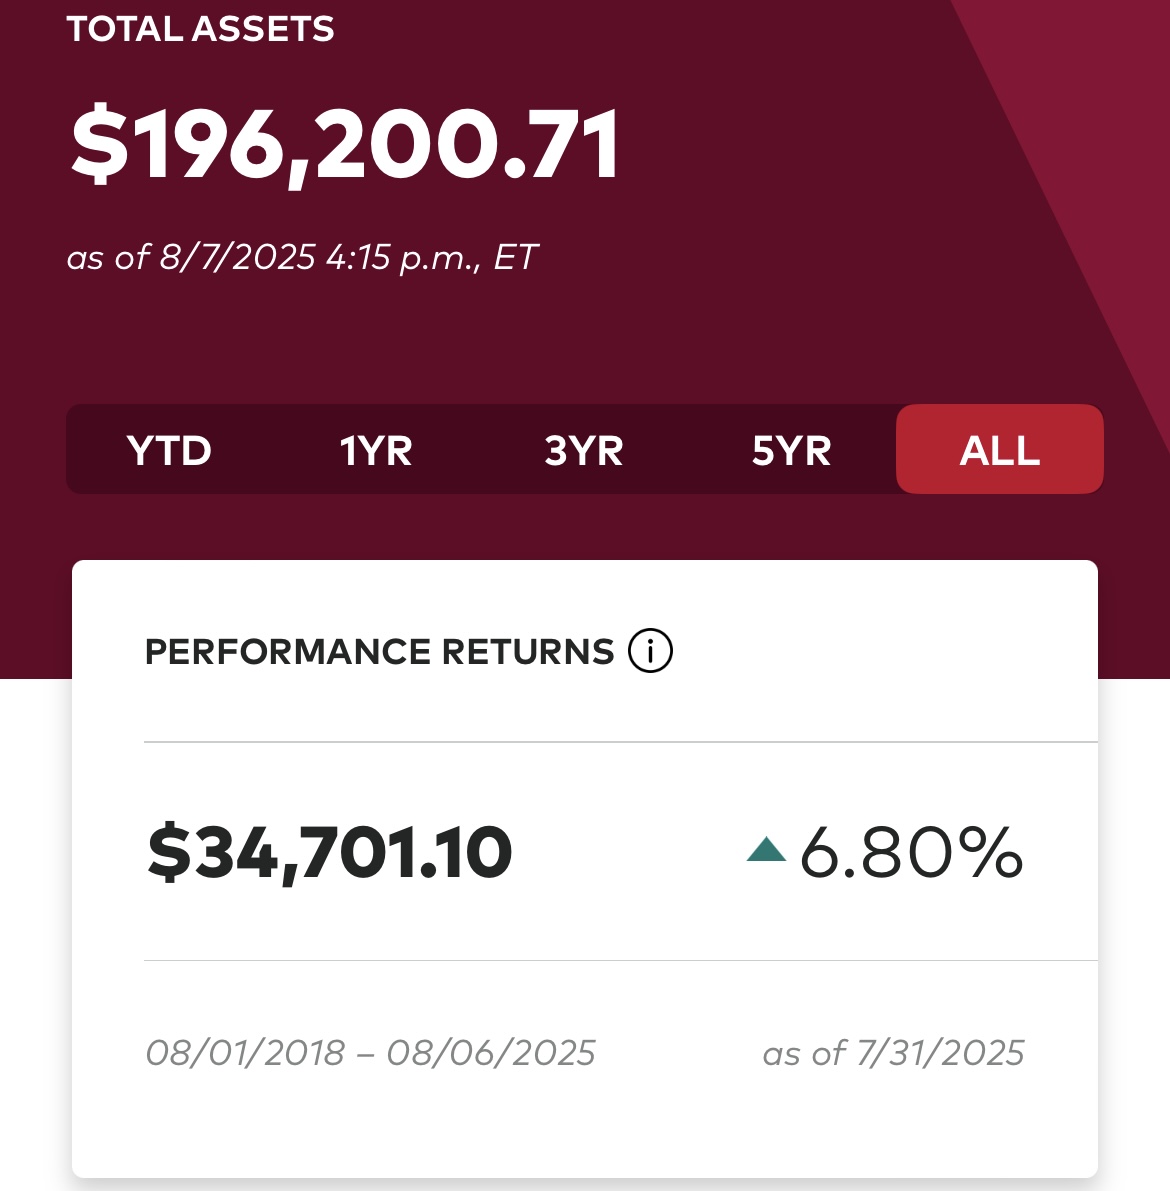Screen dimensions: 1170x1191
Task: Click the 4:15 p.m., ET time text
Action: pos(432,258)
